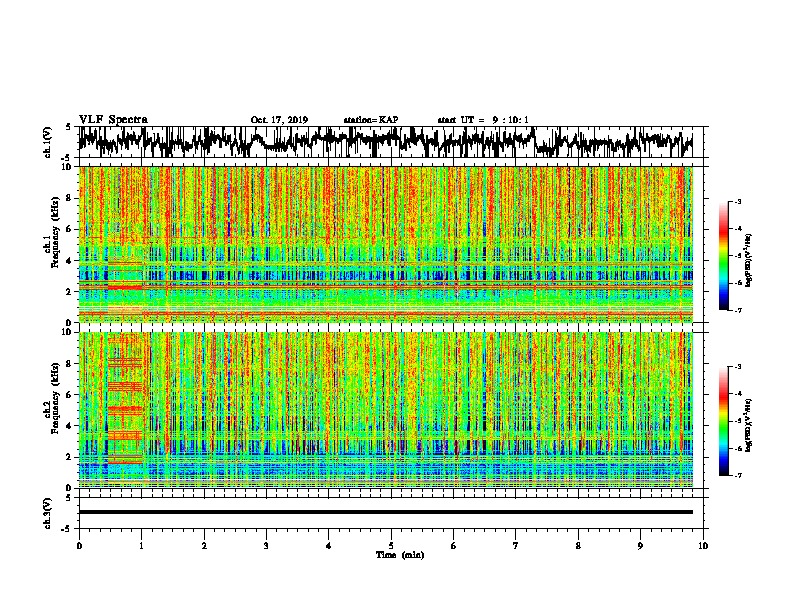Click the ch.2 color bar "-3" label
792x612 pixels.
[x=737, y=367]
